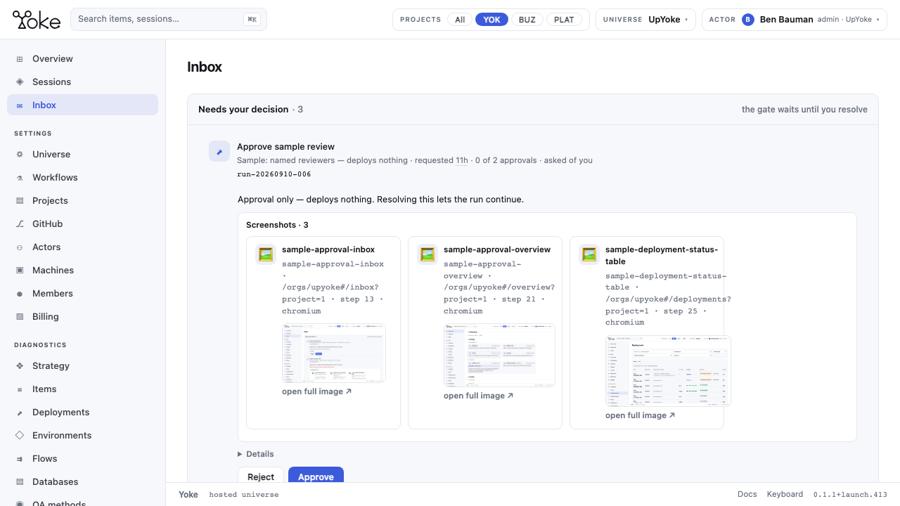Select the Sessions icon in sidebar
The width and height of the screenshot is (900, 506).
point(20,81)
